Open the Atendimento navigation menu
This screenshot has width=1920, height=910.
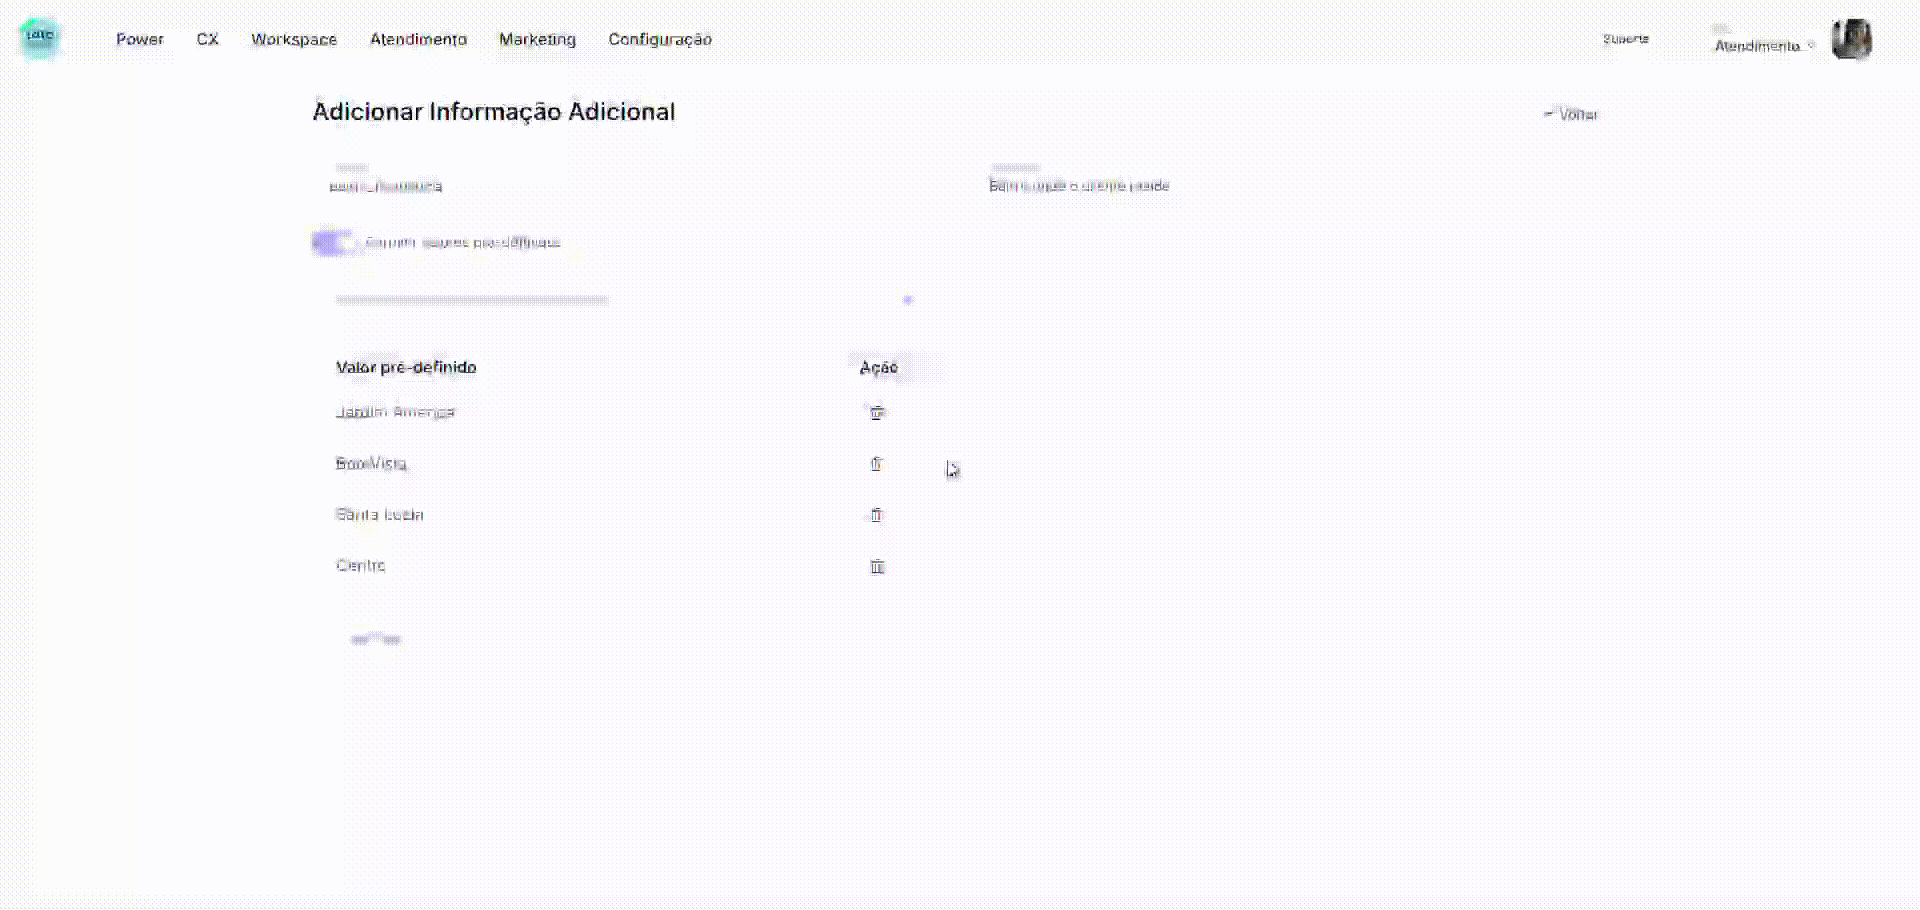coord(418,39)
